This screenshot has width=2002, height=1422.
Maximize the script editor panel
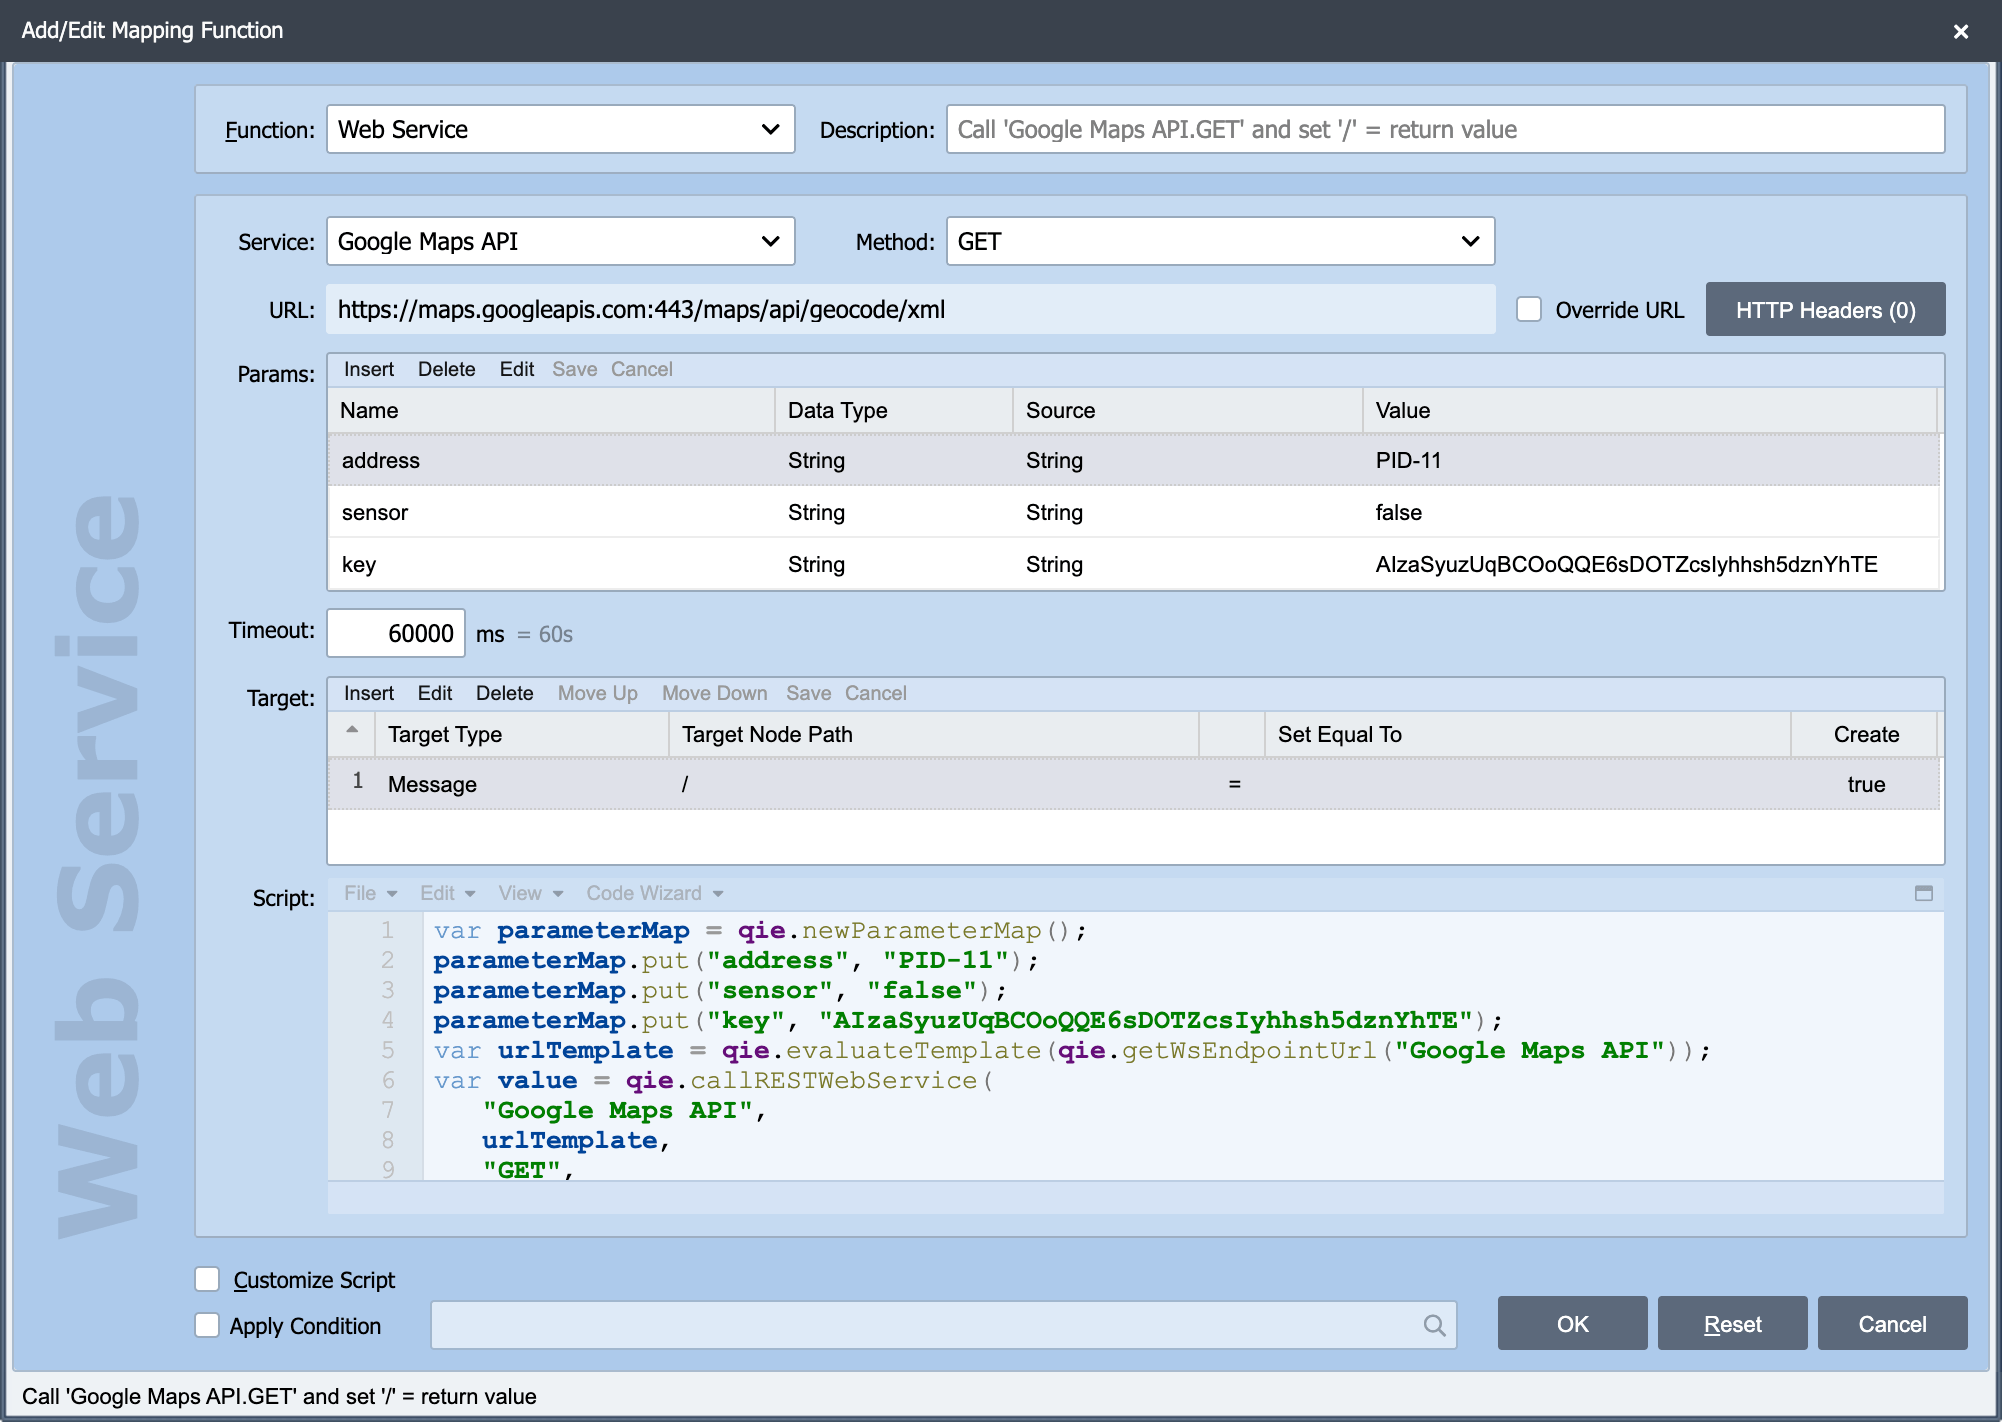click(1923, 893)
